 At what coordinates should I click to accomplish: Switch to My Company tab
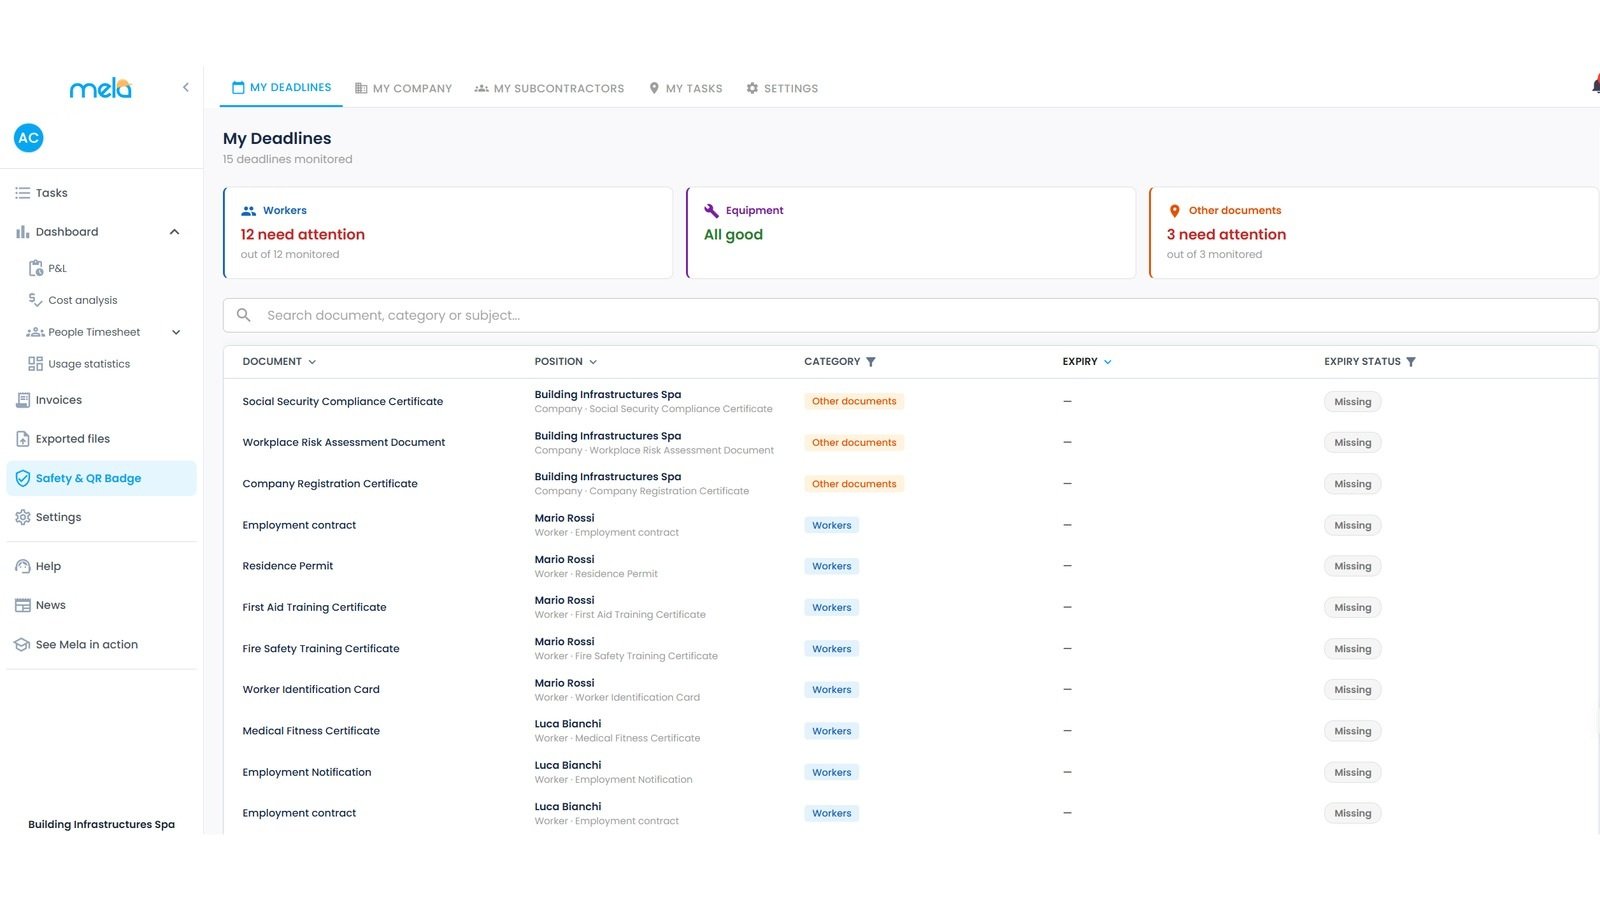click(403, 88)
